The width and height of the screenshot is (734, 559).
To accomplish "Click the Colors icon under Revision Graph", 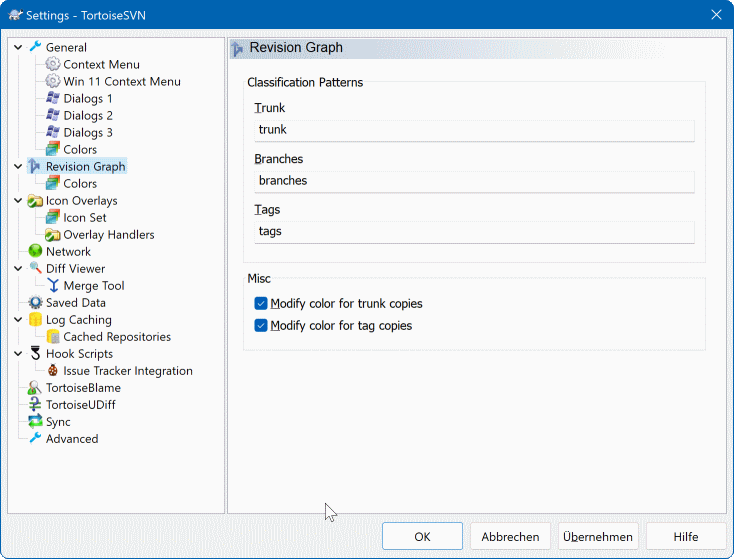I will tap(52, 183).
